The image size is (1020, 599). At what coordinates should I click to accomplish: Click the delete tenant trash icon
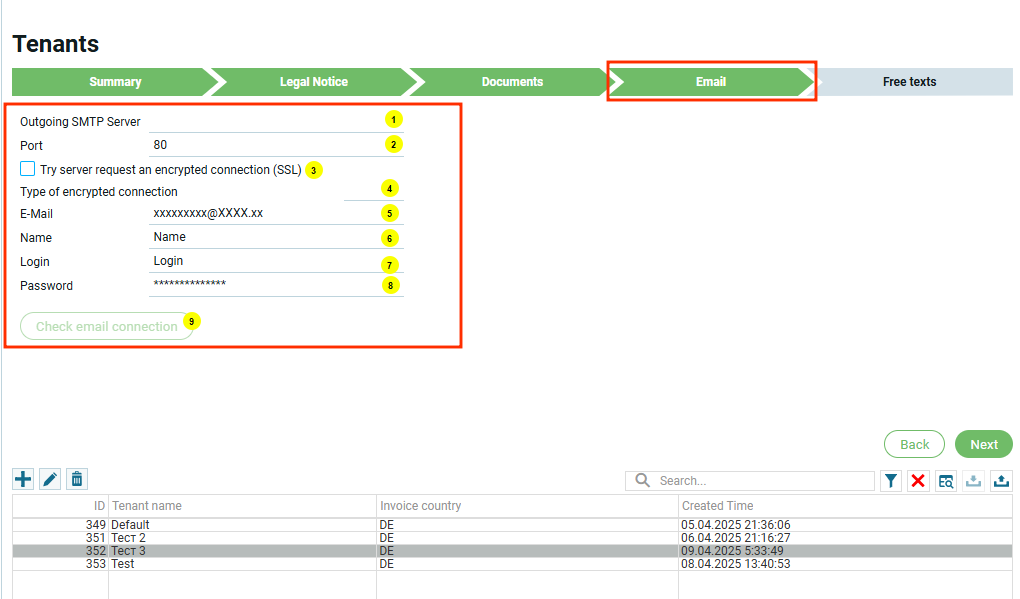coord(77,479)
